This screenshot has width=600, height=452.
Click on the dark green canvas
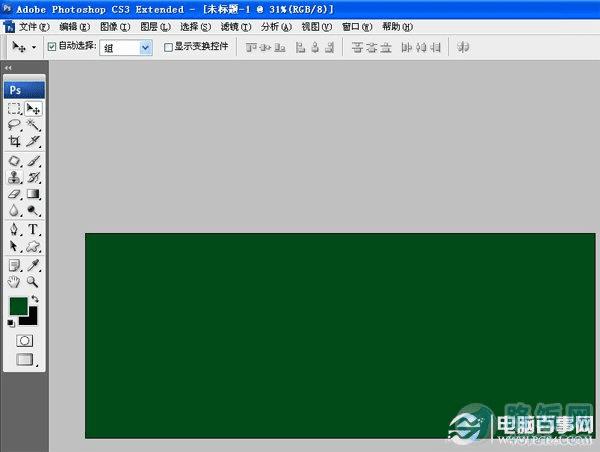point(340,335)
